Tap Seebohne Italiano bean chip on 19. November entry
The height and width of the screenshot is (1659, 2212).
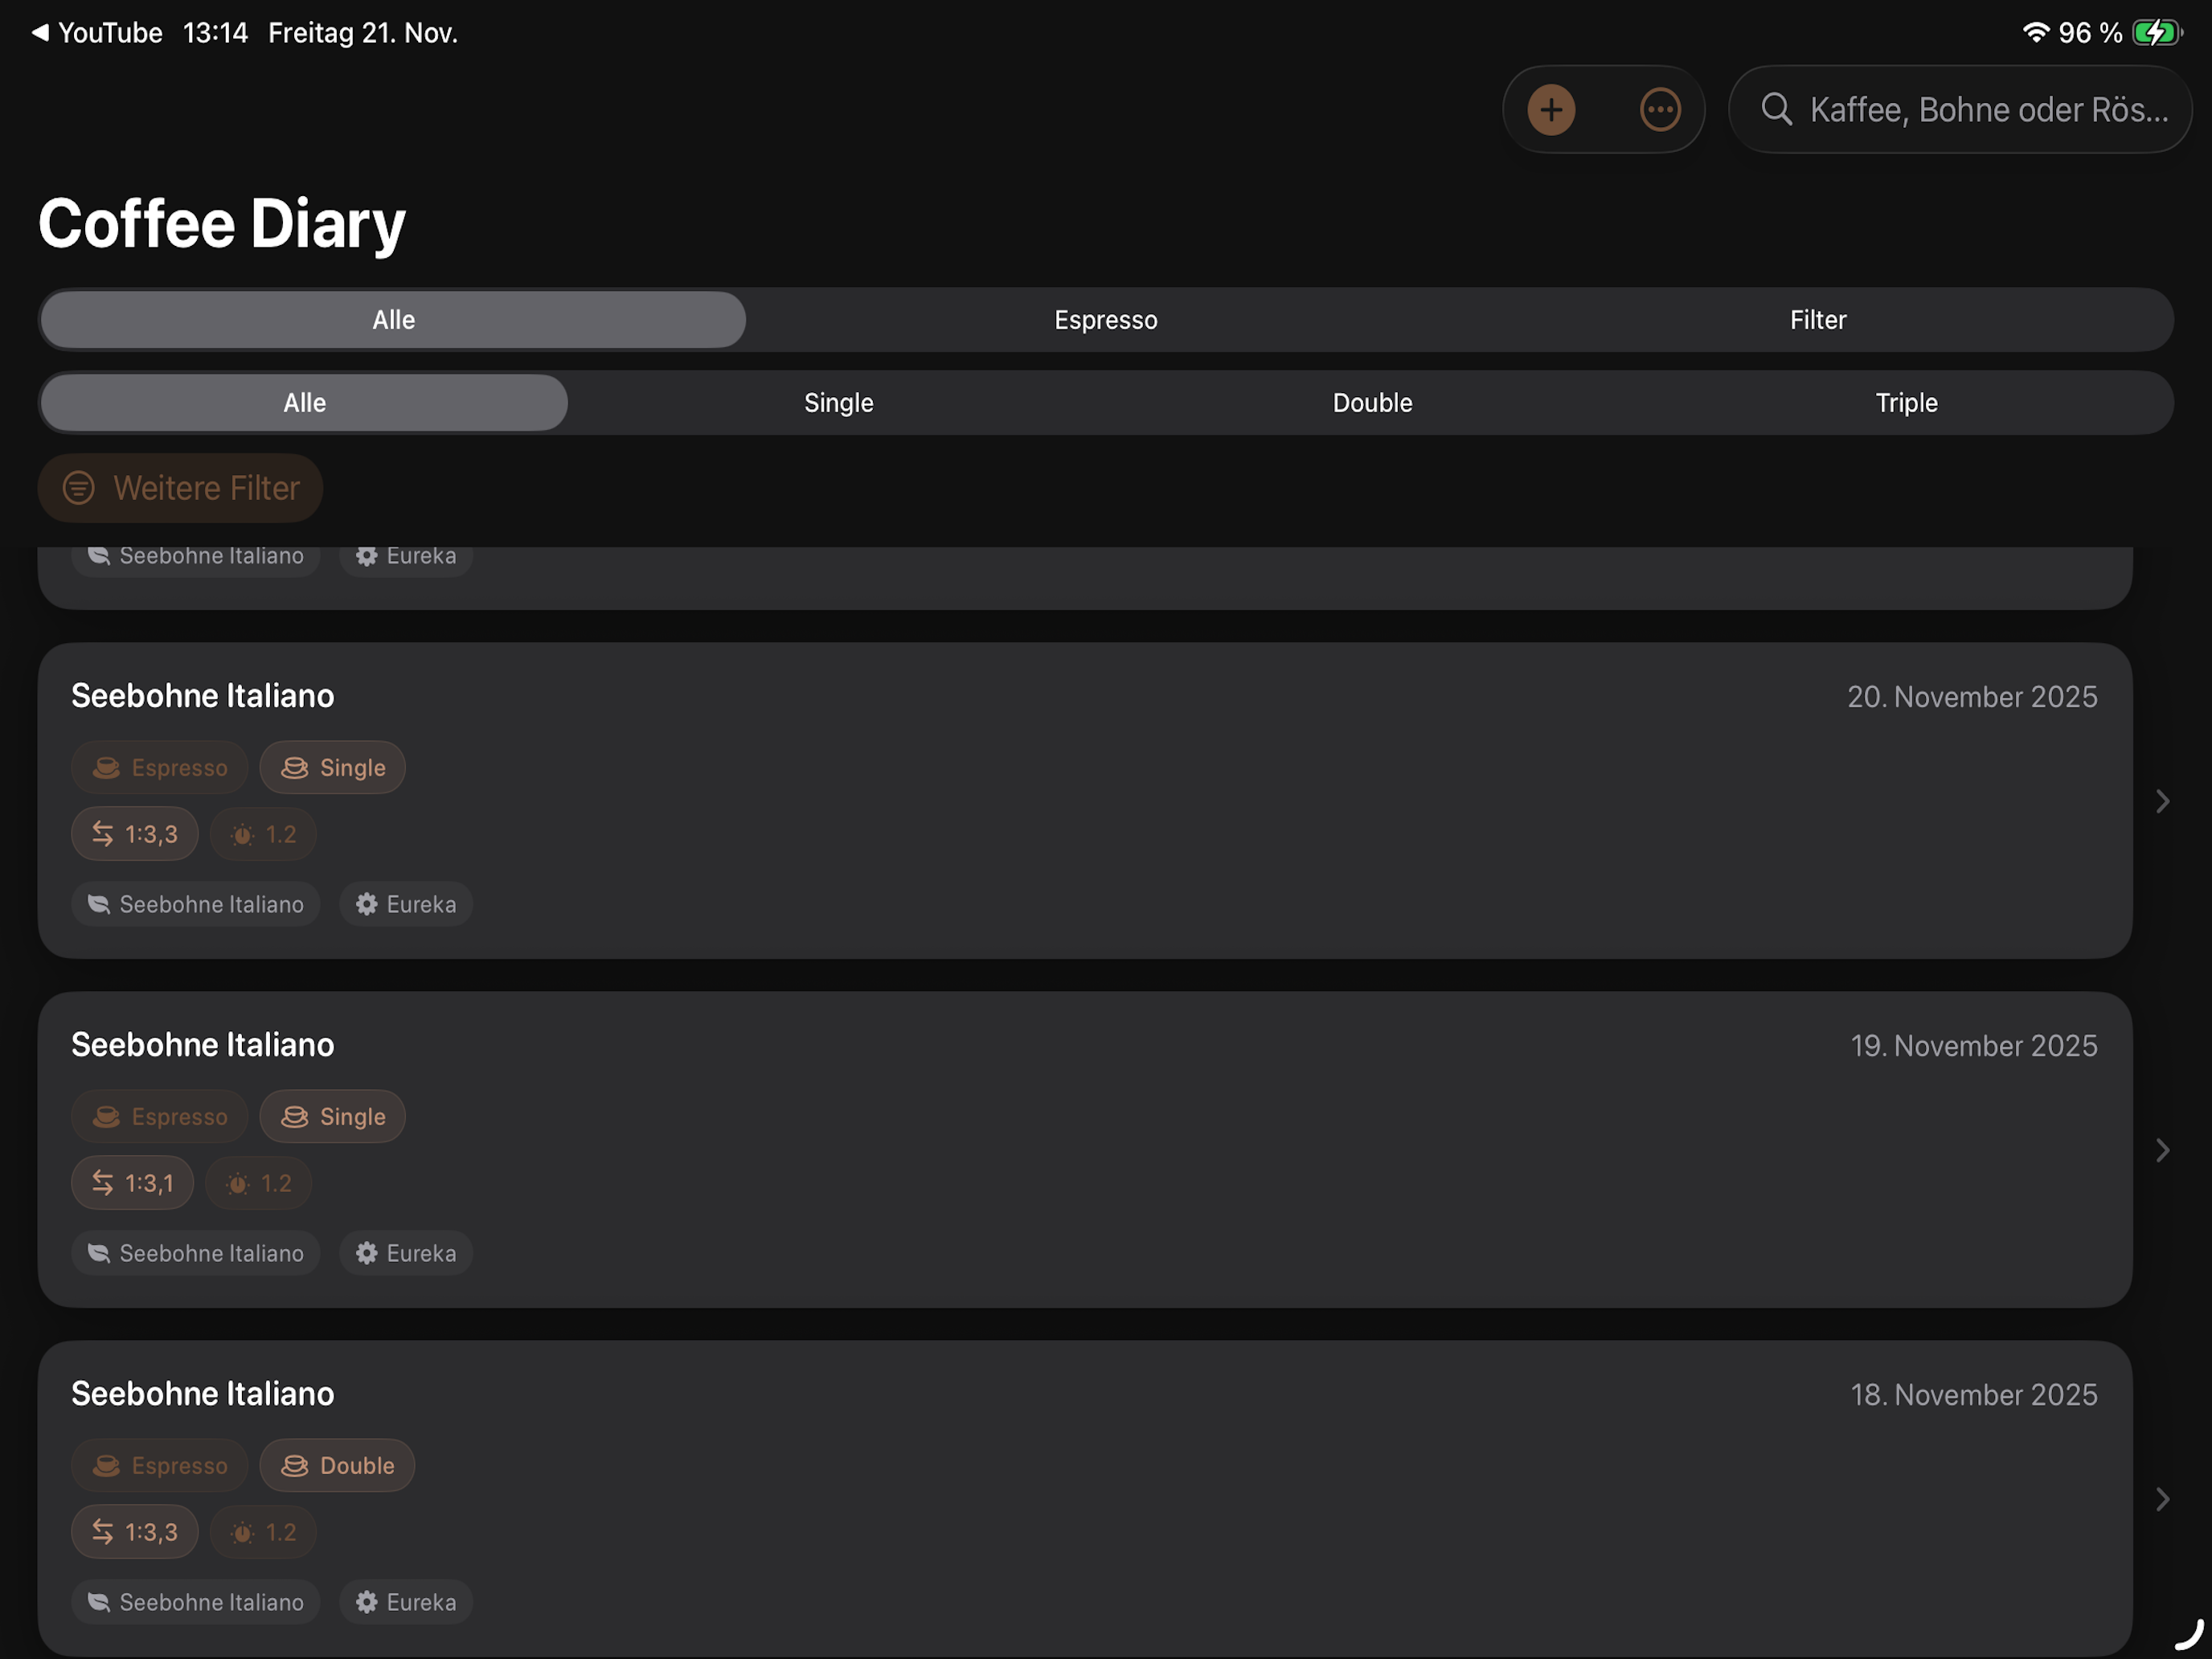(x=196, y=1253)
